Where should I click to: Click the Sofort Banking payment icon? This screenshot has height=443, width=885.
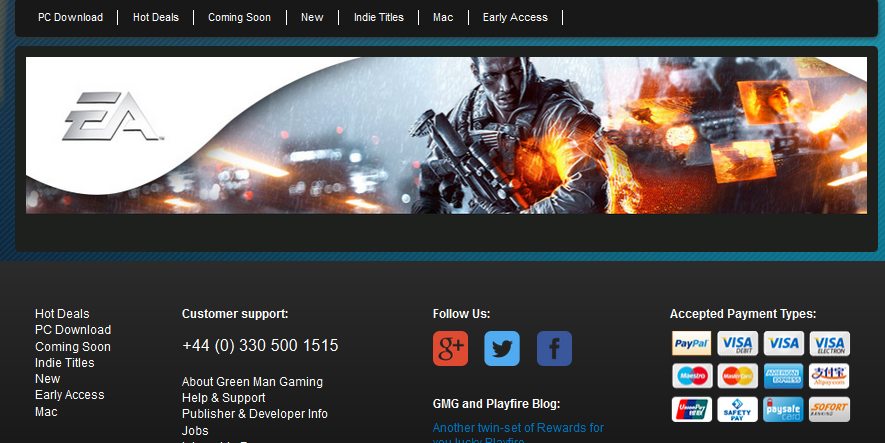[829, 409]
